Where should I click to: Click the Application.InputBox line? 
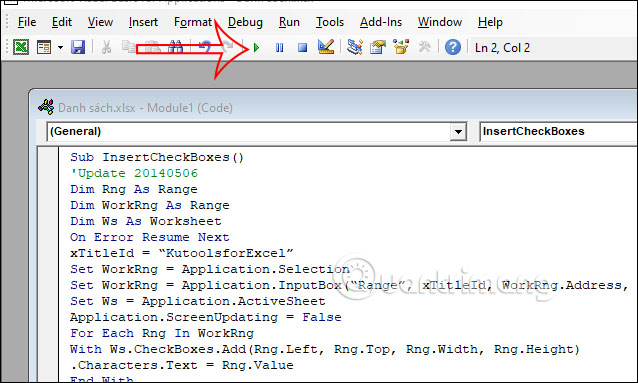(x=350, y=285)
